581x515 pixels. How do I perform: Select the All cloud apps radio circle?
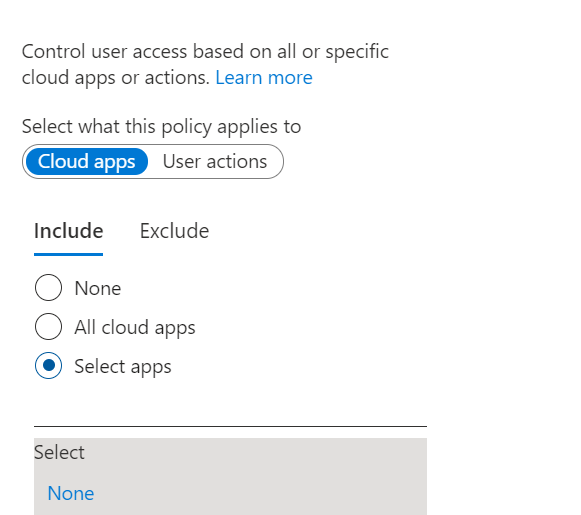49,326
